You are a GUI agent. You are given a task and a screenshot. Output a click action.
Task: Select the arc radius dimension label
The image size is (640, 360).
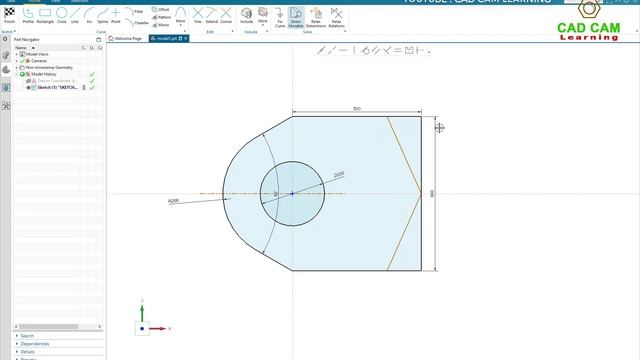point(173,201)
